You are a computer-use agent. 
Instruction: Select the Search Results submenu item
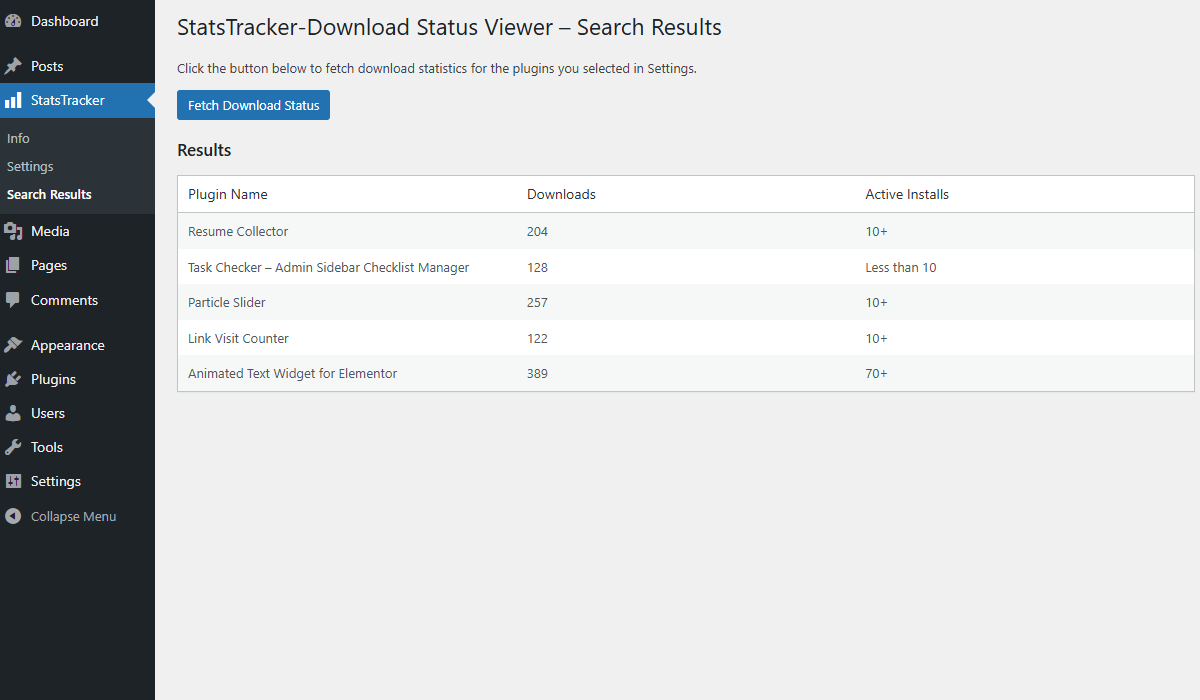(x=49, y=194)
